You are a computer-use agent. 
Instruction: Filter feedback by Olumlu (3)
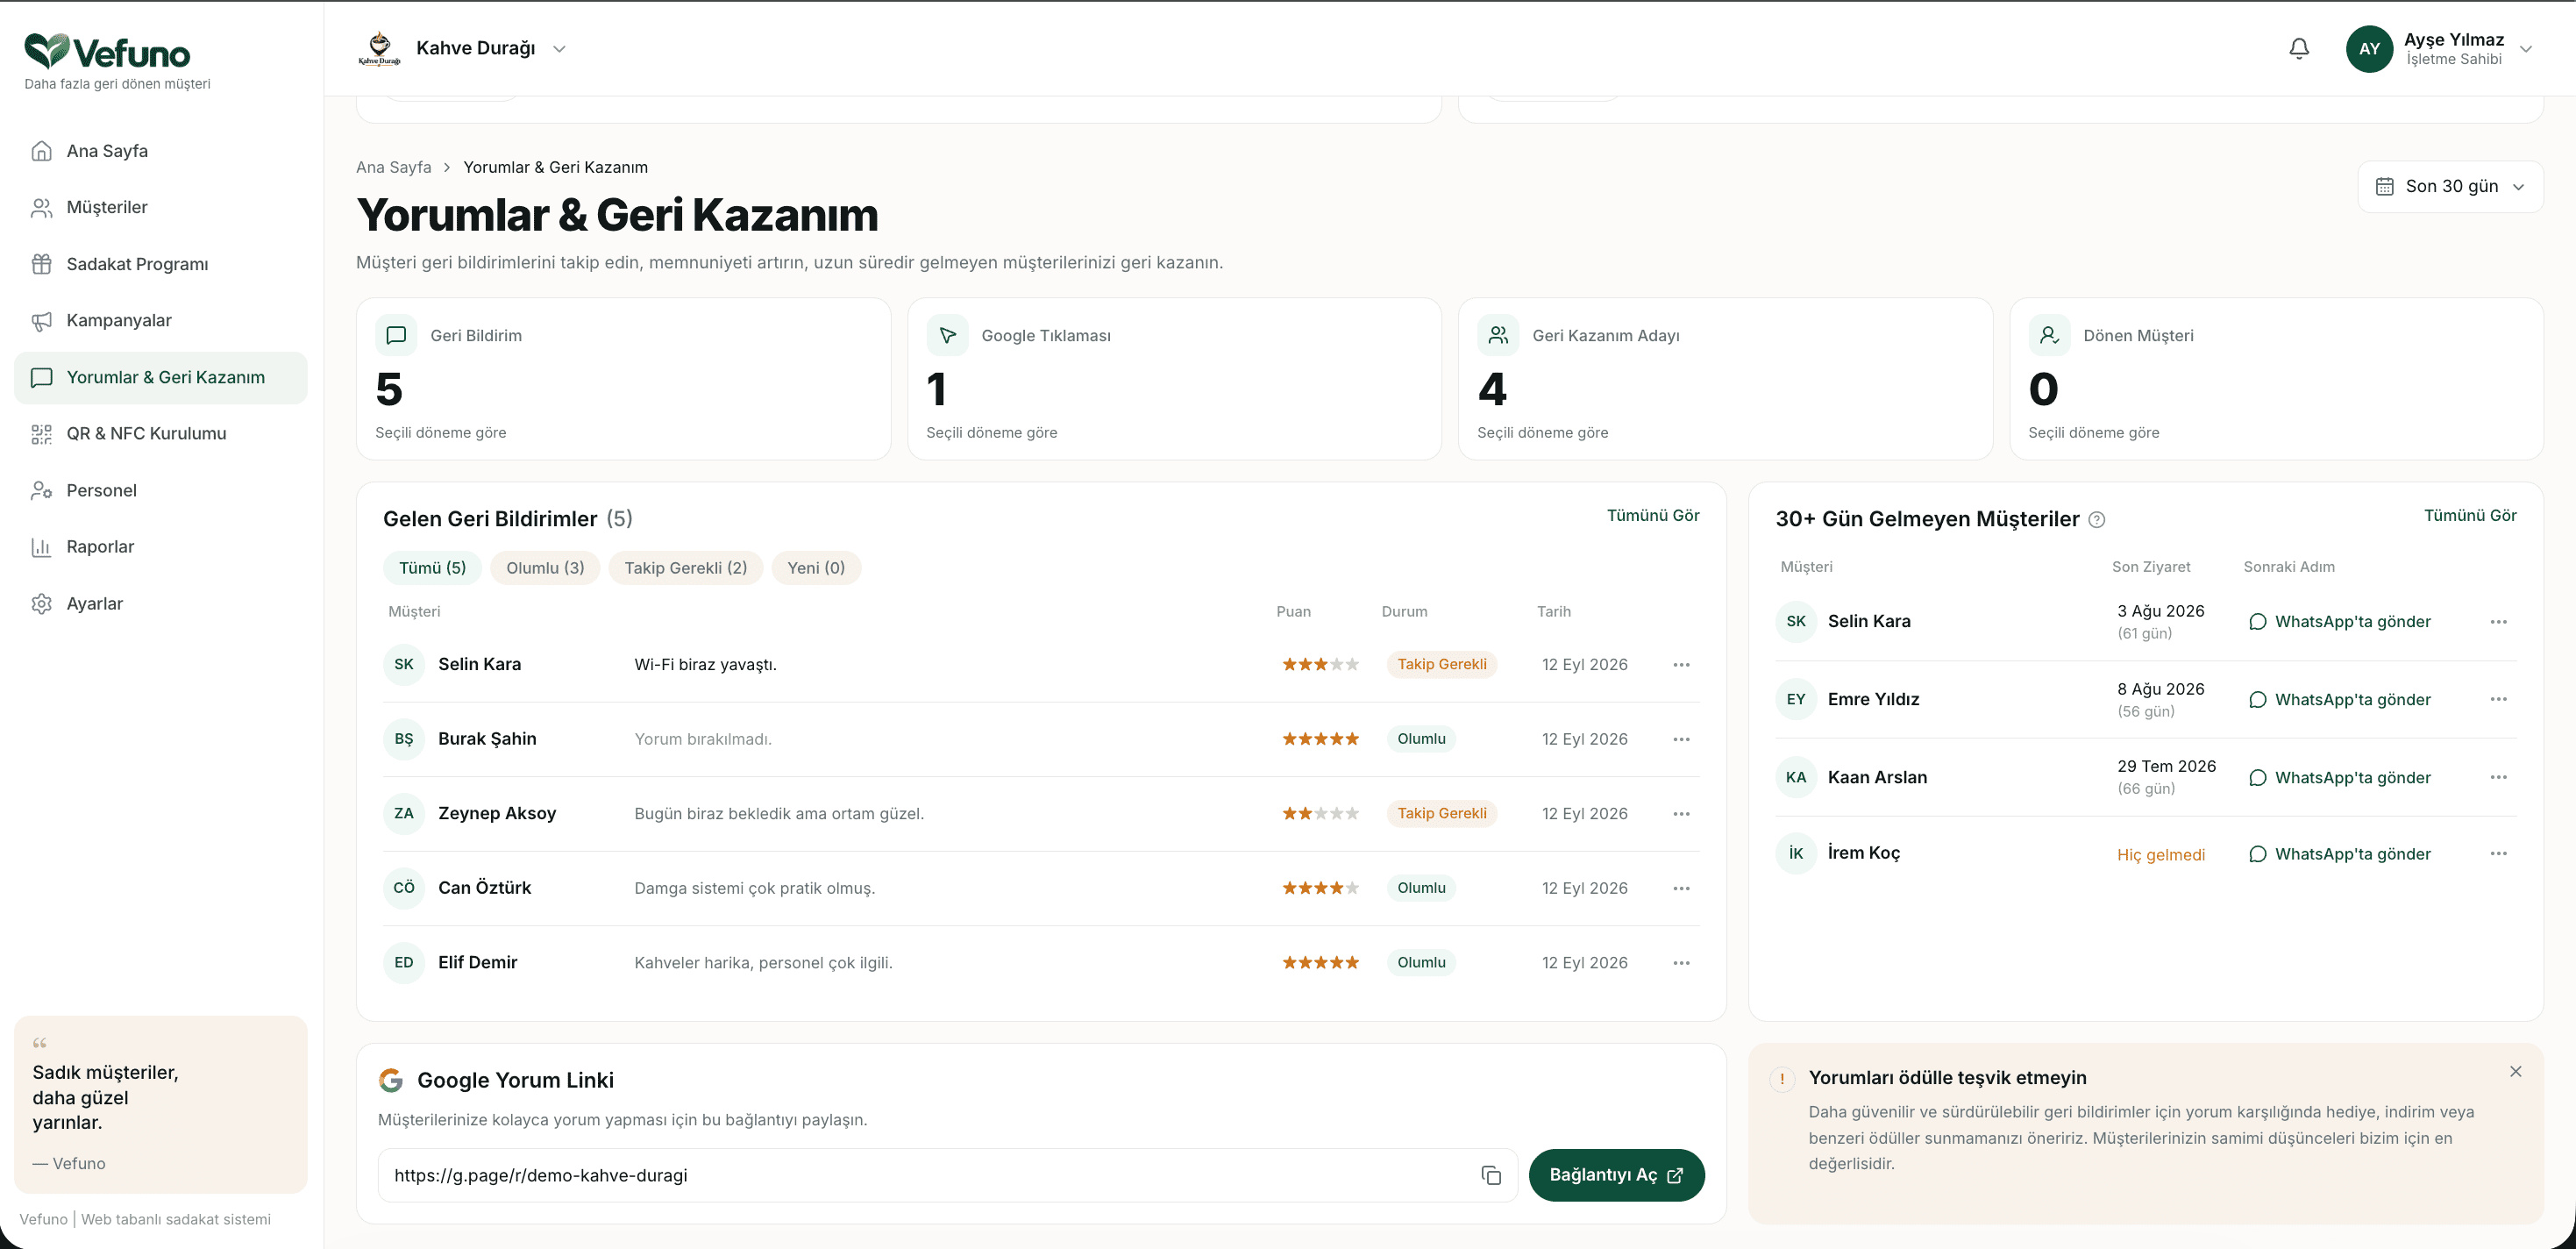click(x=545, y=568)
